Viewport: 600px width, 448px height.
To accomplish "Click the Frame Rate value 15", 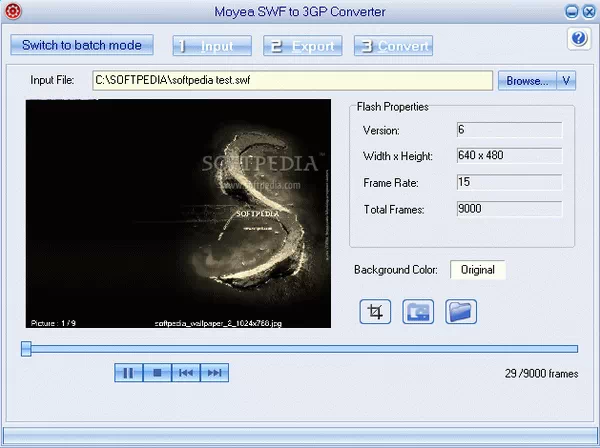I will pyautogui.click(x=464, y=182).
